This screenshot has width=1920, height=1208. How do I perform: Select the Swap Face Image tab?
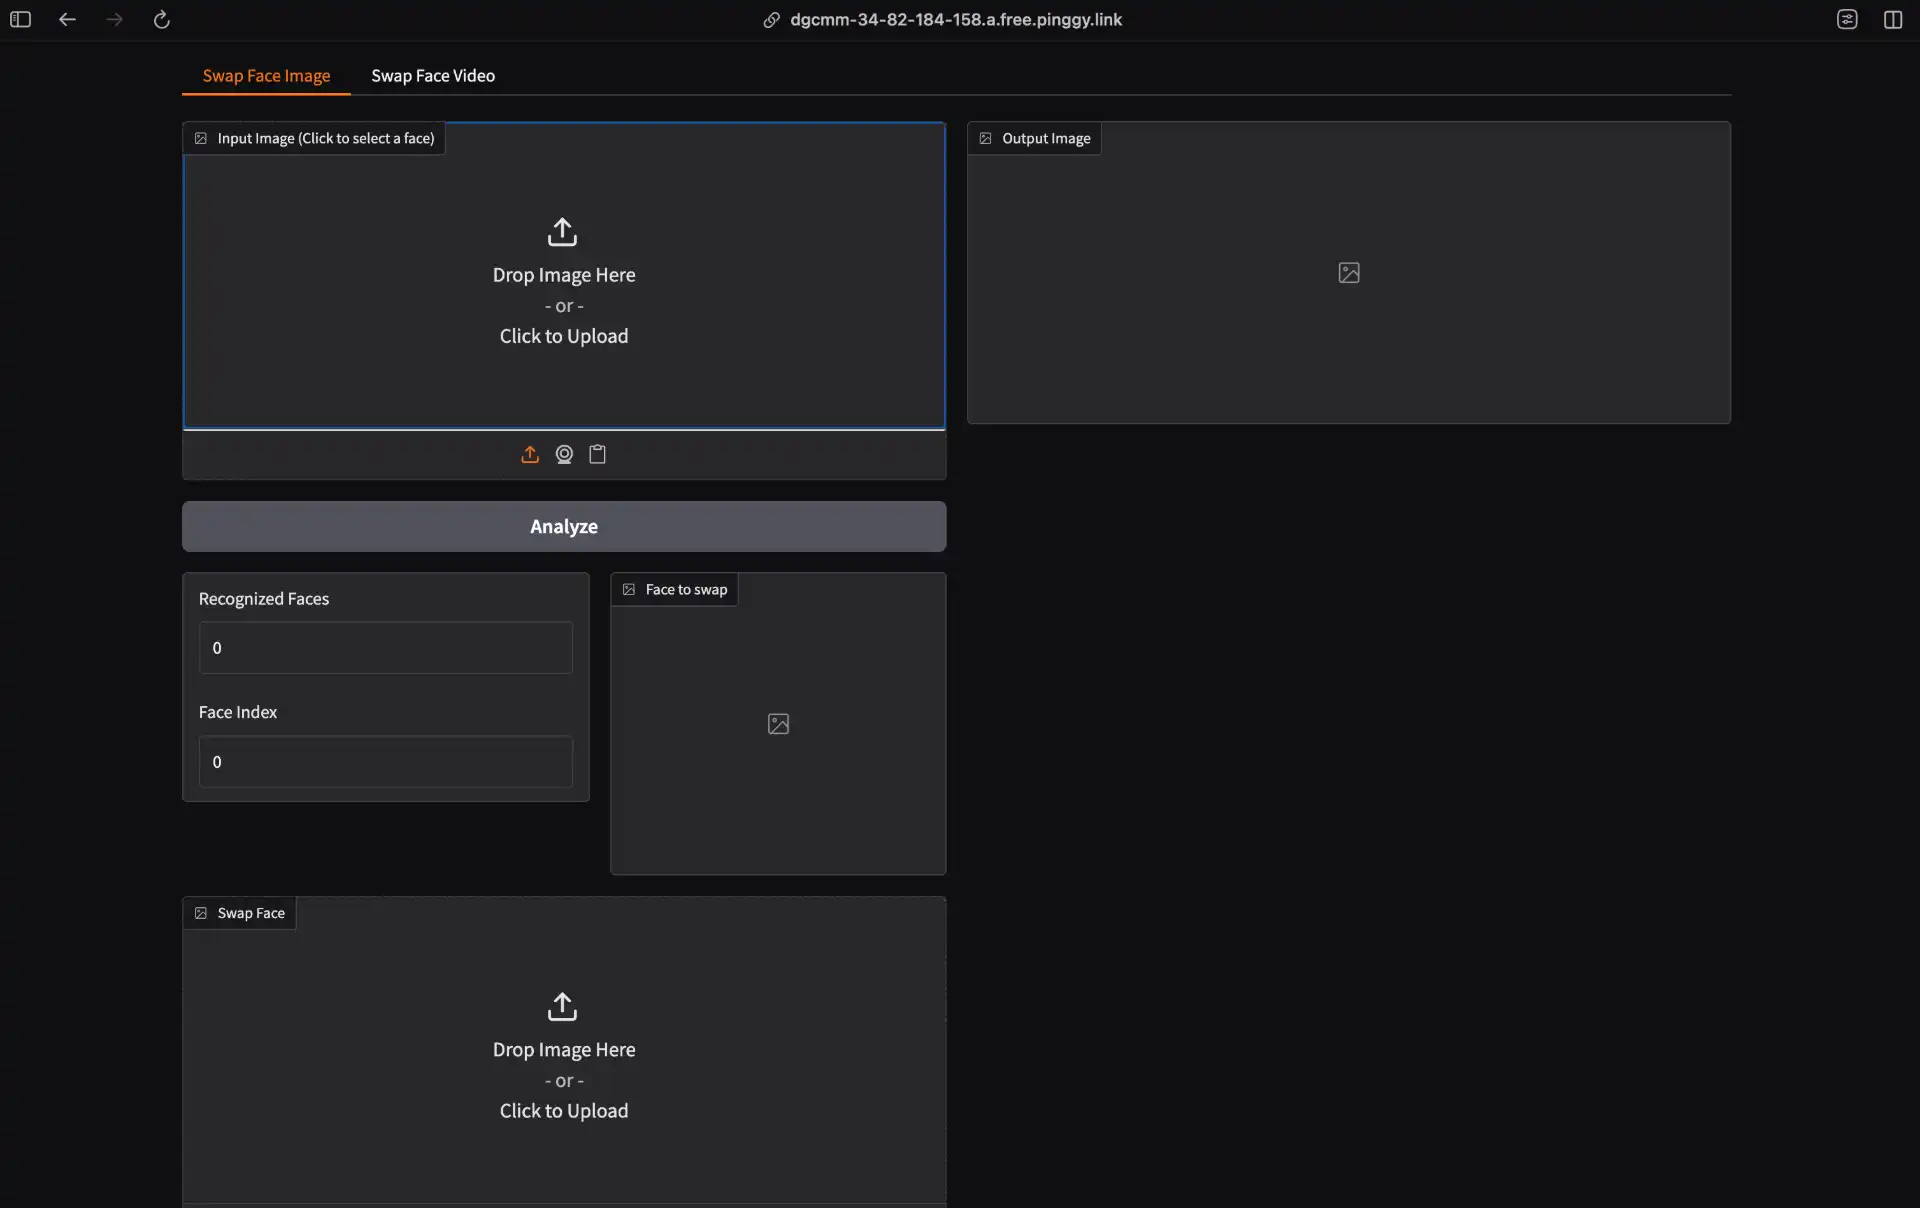point(265,75)
